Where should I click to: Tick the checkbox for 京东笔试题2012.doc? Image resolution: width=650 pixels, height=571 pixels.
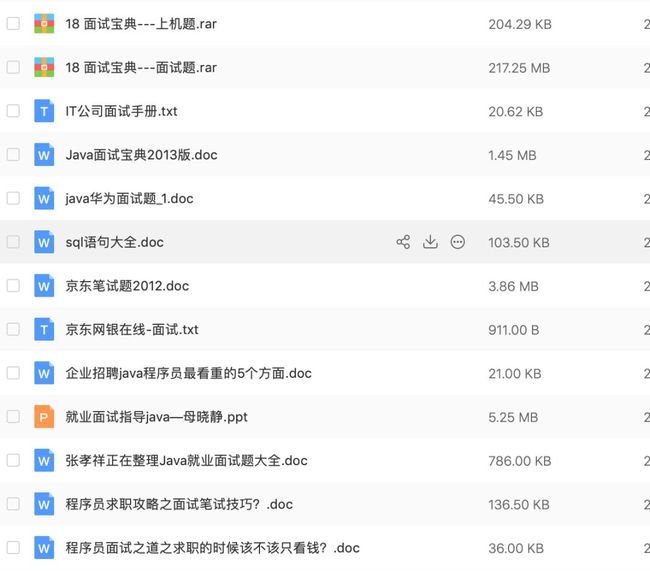[x=13, y=286]
